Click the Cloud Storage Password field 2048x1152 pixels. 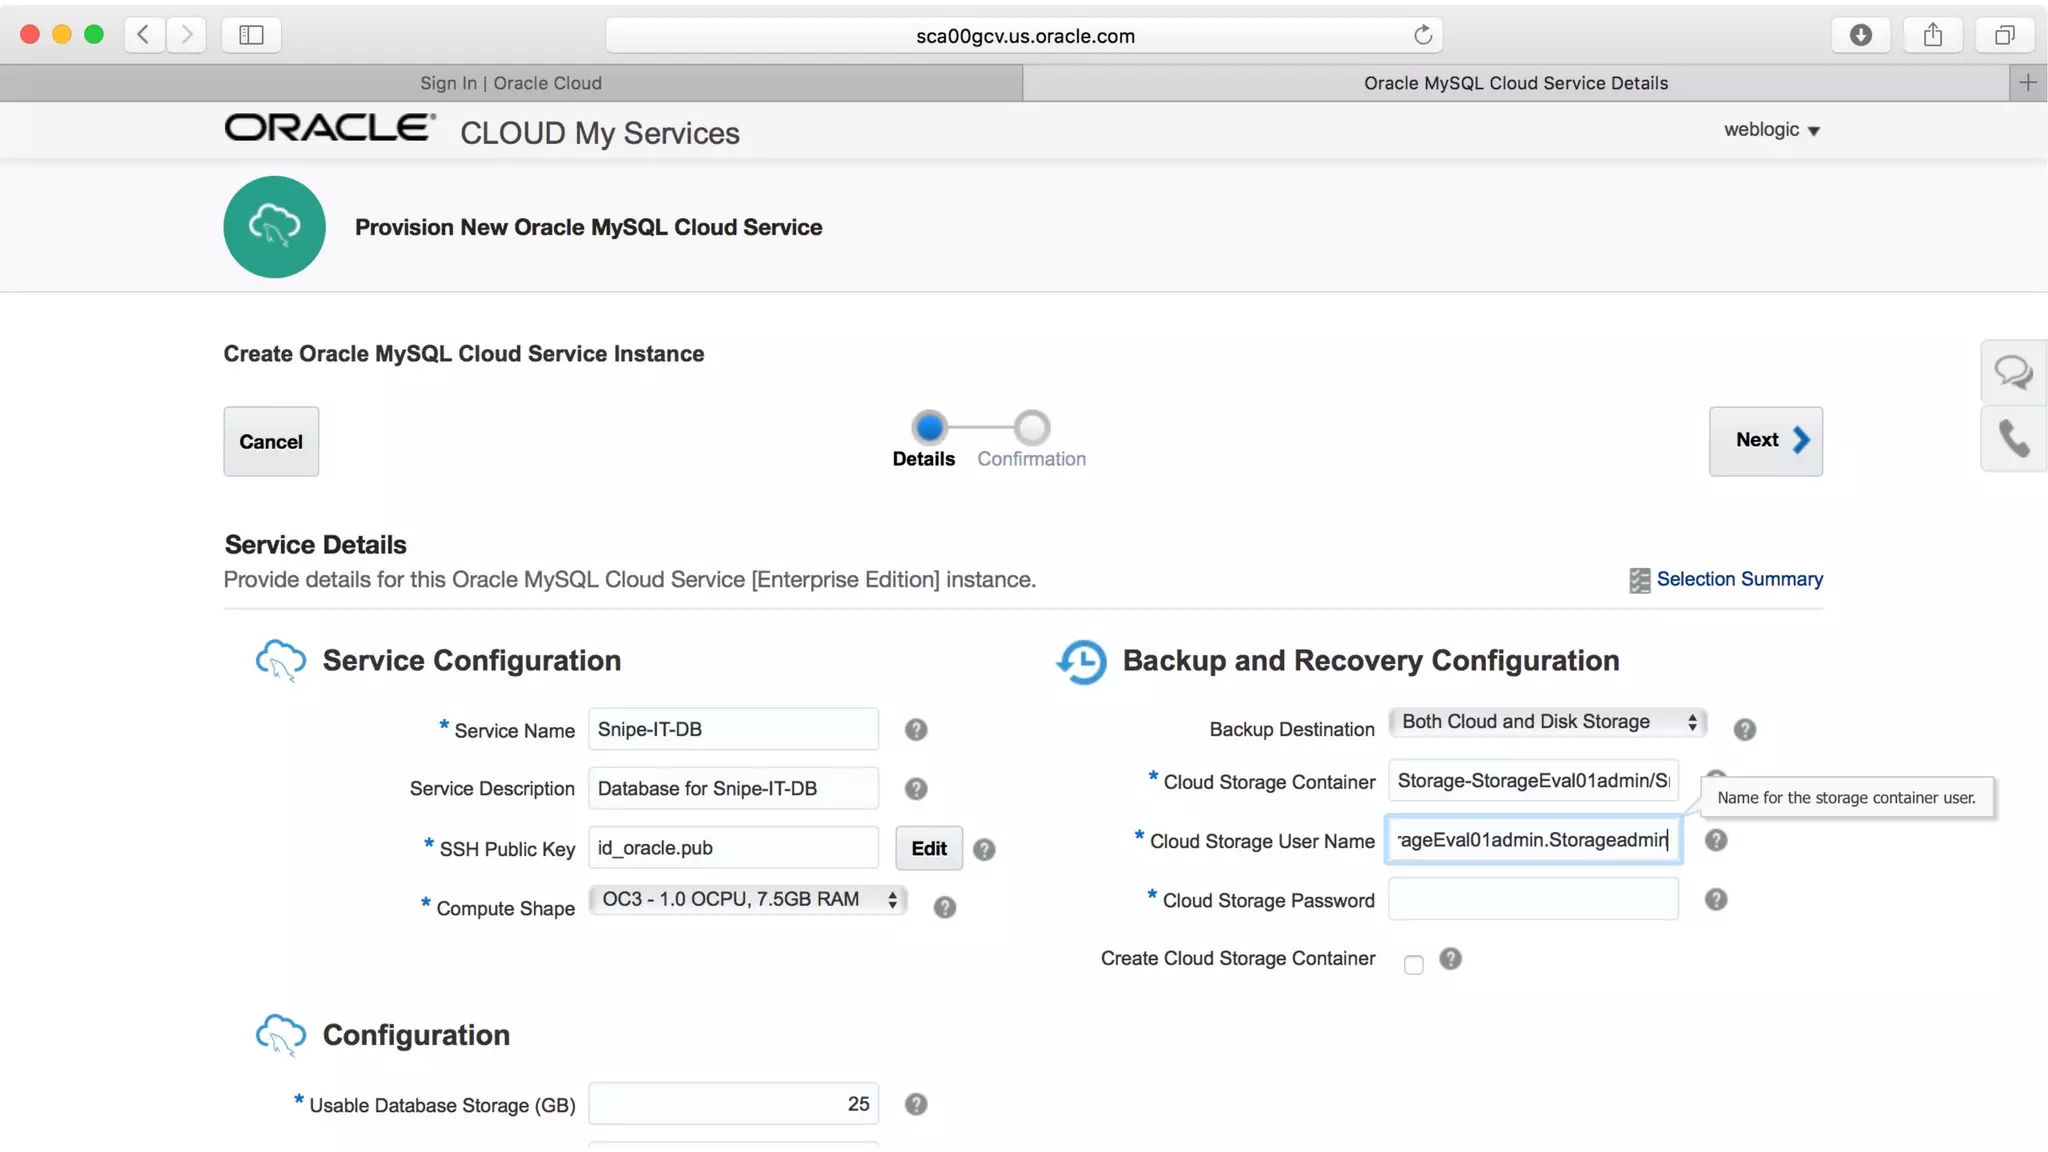pos(1532,899)
